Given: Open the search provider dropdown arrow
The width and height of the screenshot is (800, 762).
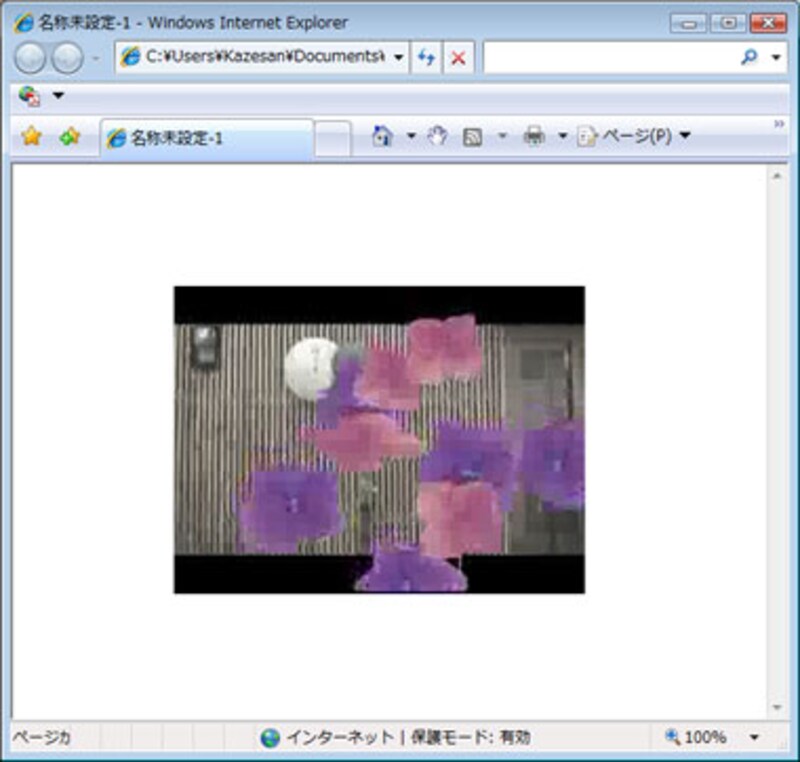Looking at the screenshot, I should [x=776, y=58].
